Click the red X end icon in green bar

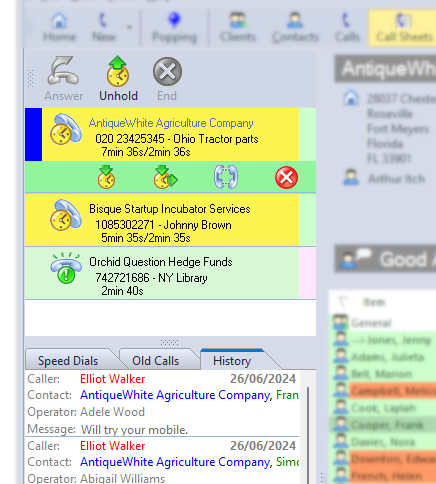[x=286, y=177]
